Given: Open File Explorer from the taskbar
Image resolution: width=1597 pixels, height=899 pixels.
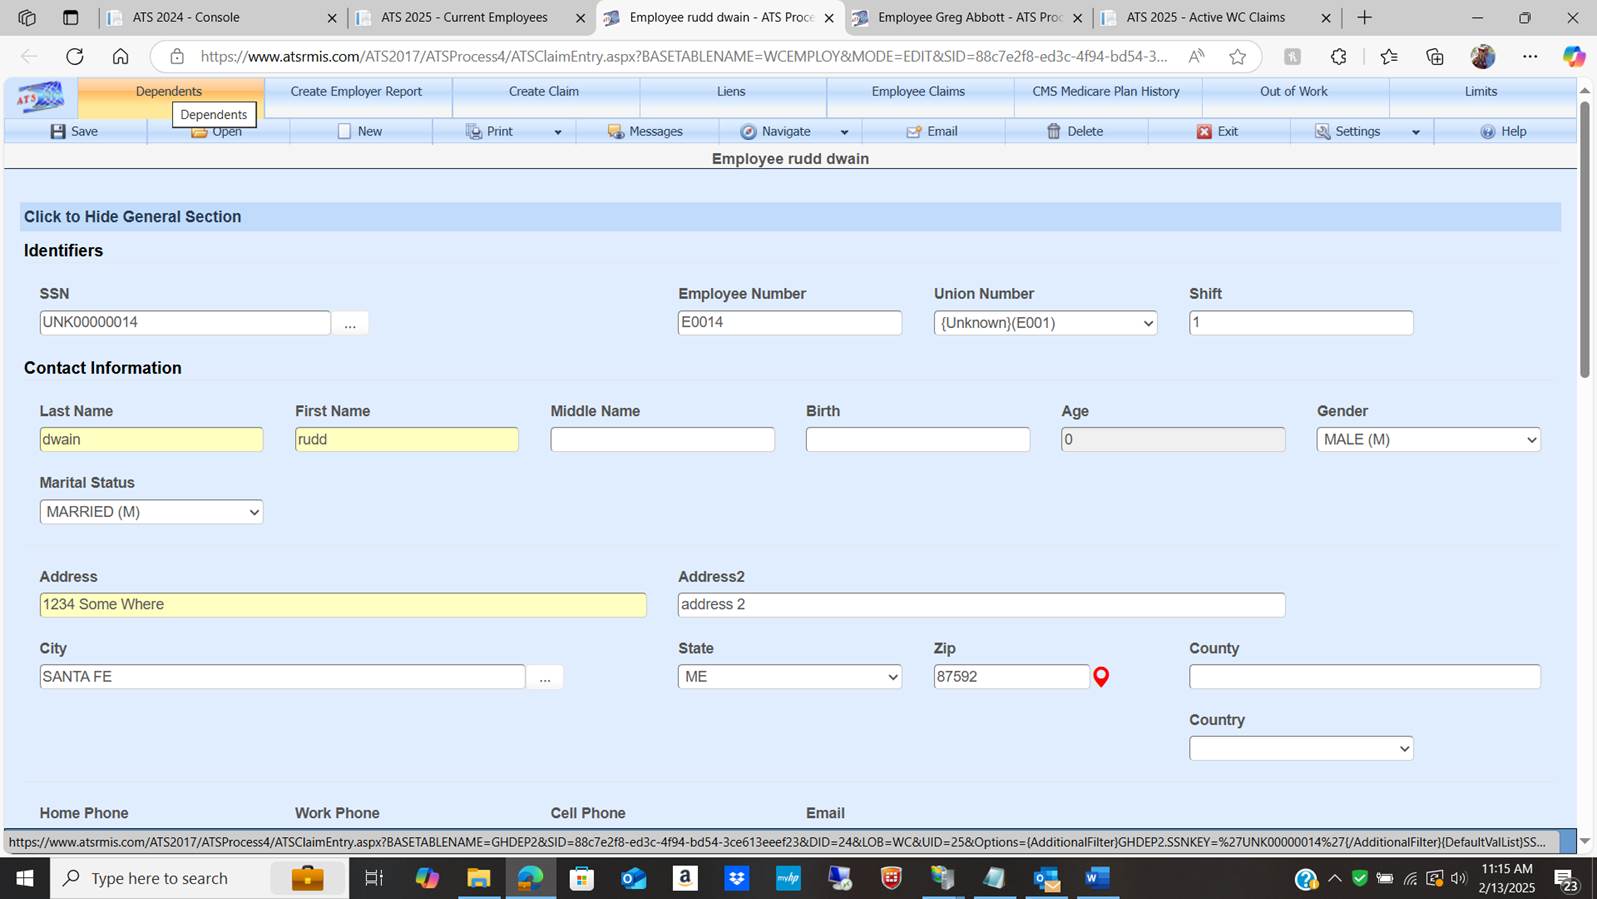Looking at the screenshot, I should point(479,878).
